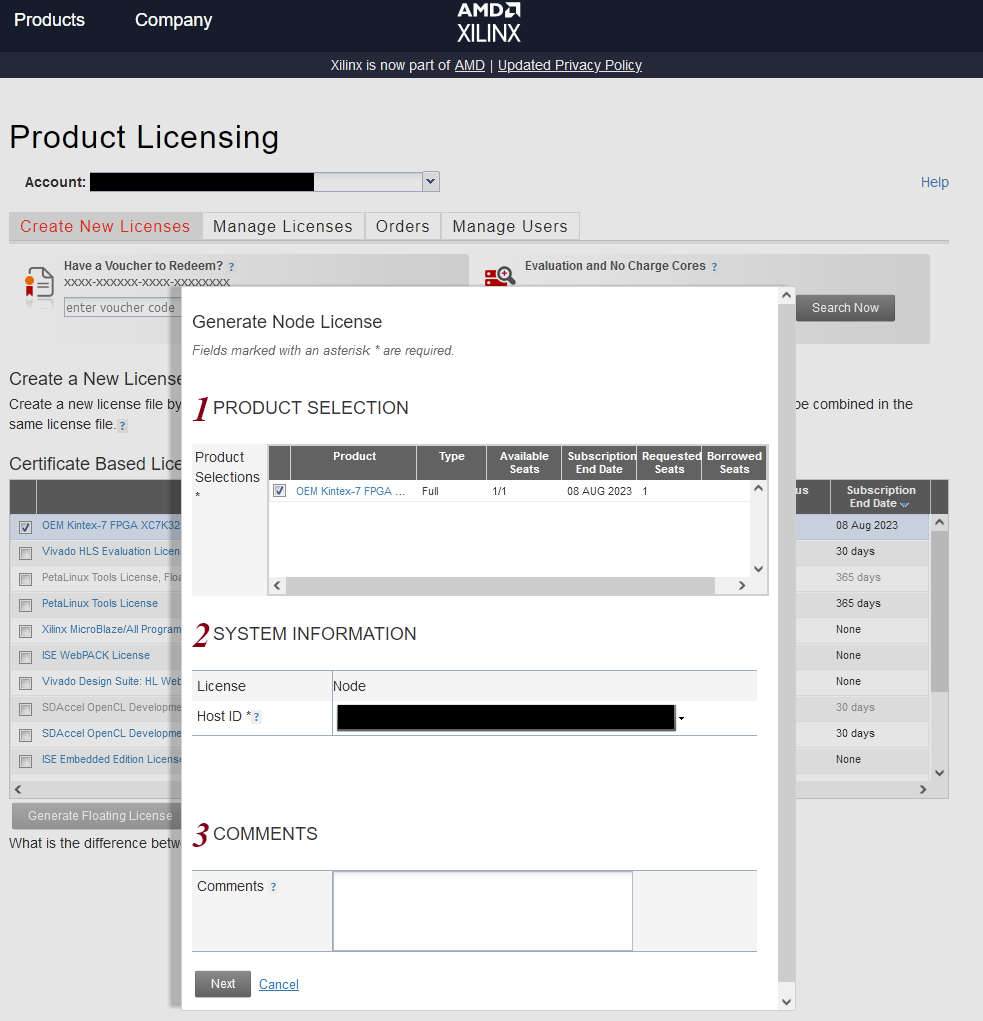Click the voucher certificate icon

coord(39,284)
